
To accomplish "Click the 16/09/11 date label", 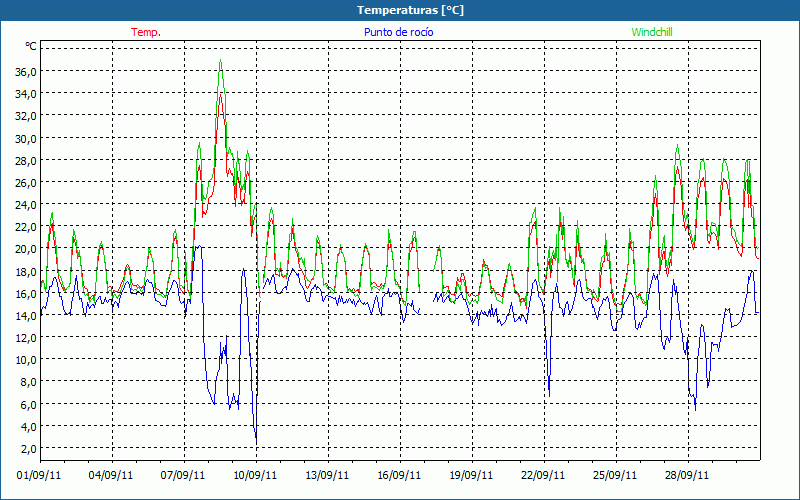I will coord(399,475).
